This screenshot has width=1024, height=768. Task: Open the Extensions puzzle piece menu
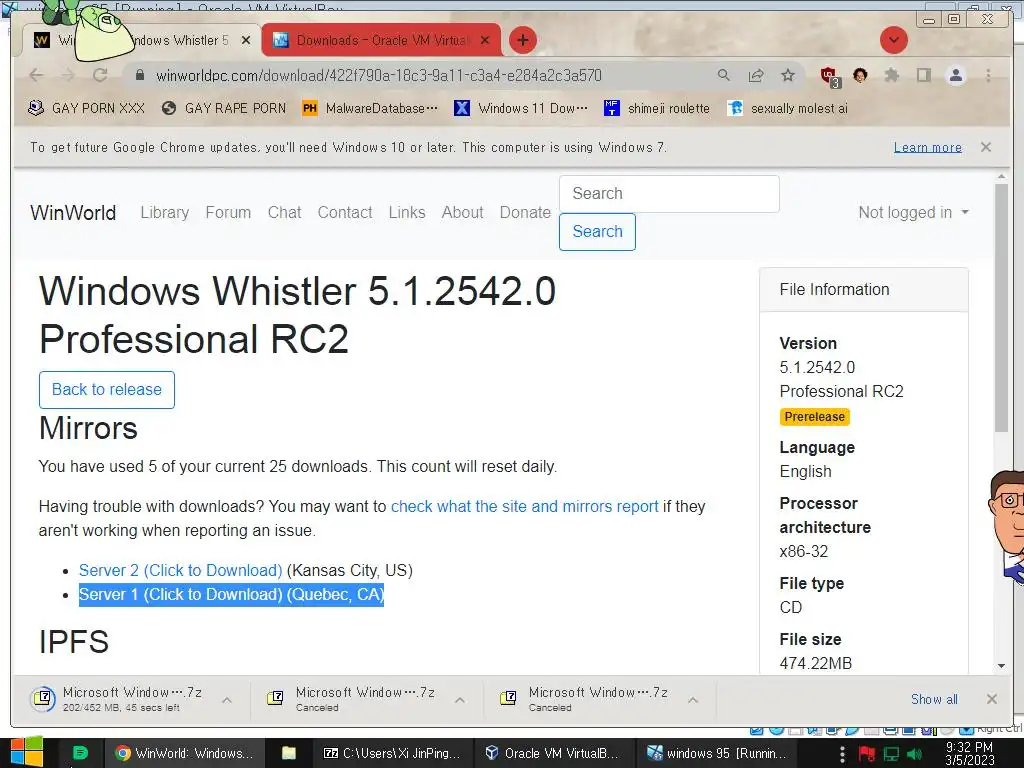(x=891, y=75)
